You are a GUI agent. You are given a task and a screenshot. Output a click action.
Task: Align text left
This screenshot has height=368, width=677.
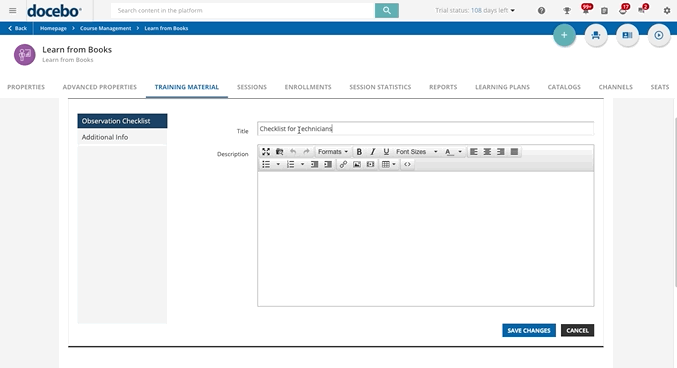point(474,152)
